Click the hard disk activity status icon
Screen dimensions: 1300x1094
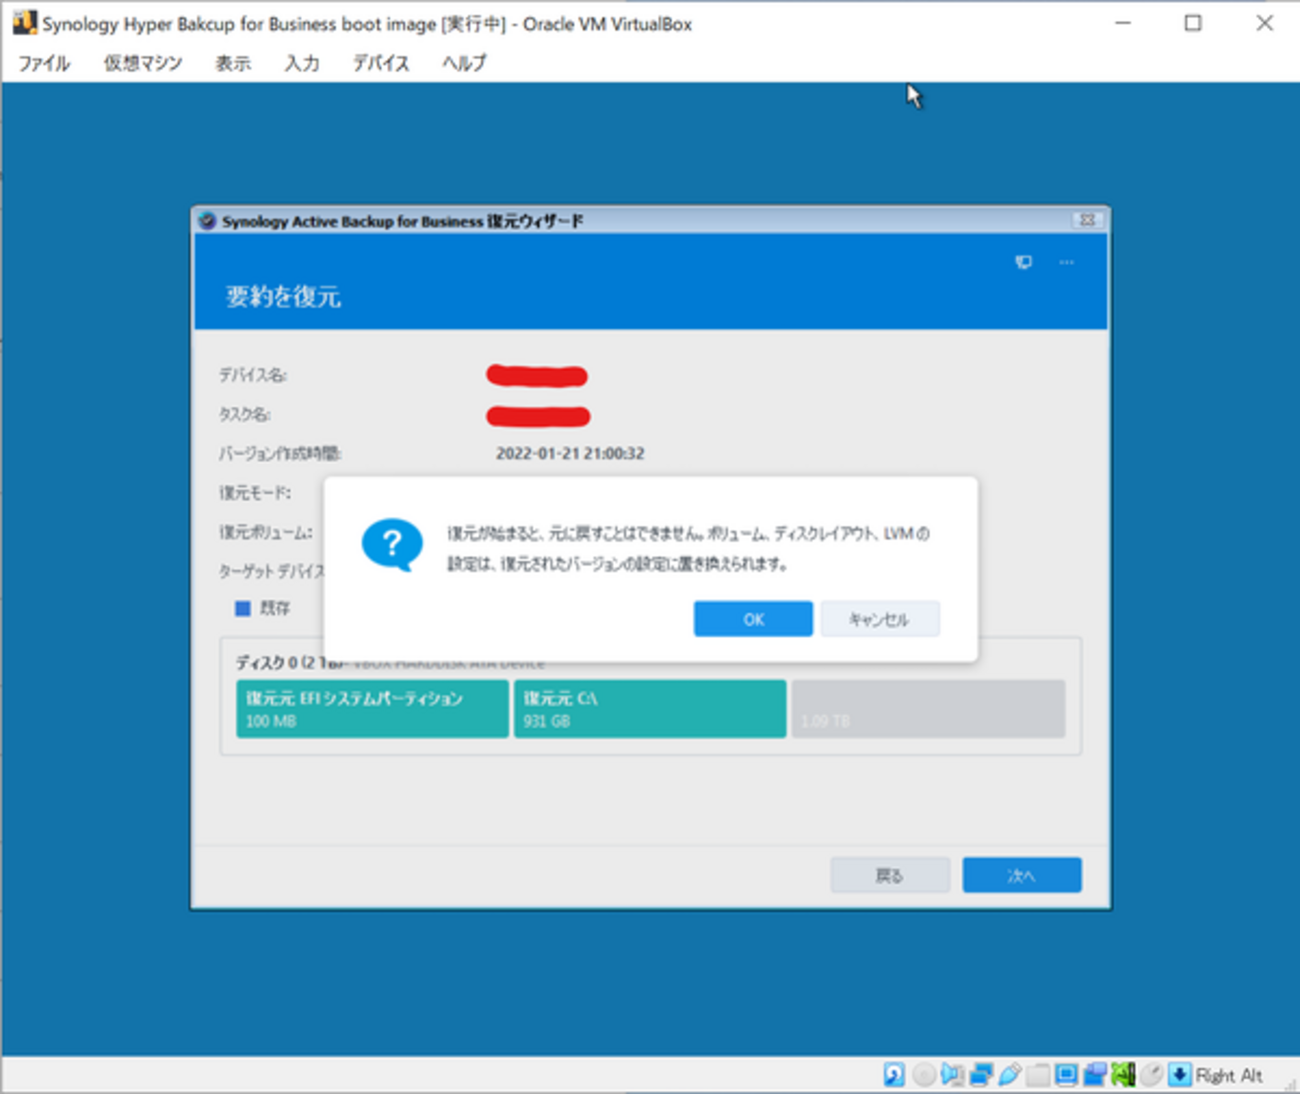[894, 1075]
